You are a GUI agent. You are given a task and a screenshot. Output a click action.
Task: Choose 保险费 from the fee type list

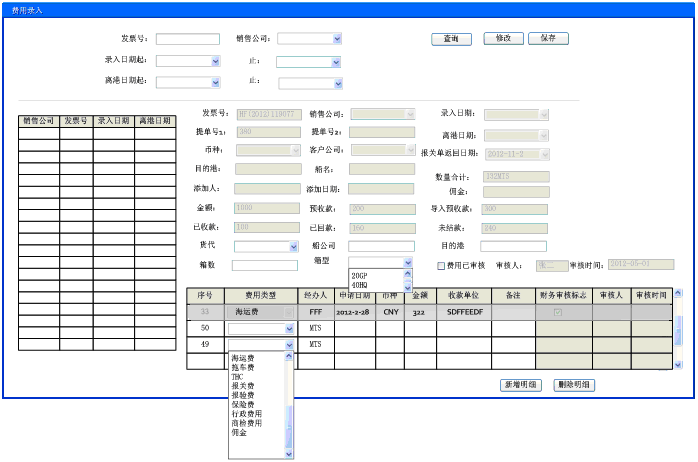(243, 404)
